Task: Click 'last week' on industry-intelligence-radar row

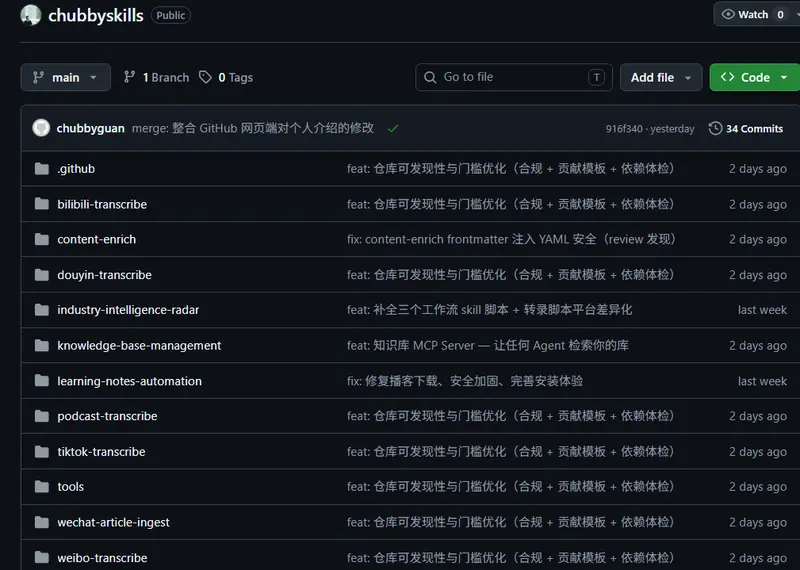Action: point(762,310)
